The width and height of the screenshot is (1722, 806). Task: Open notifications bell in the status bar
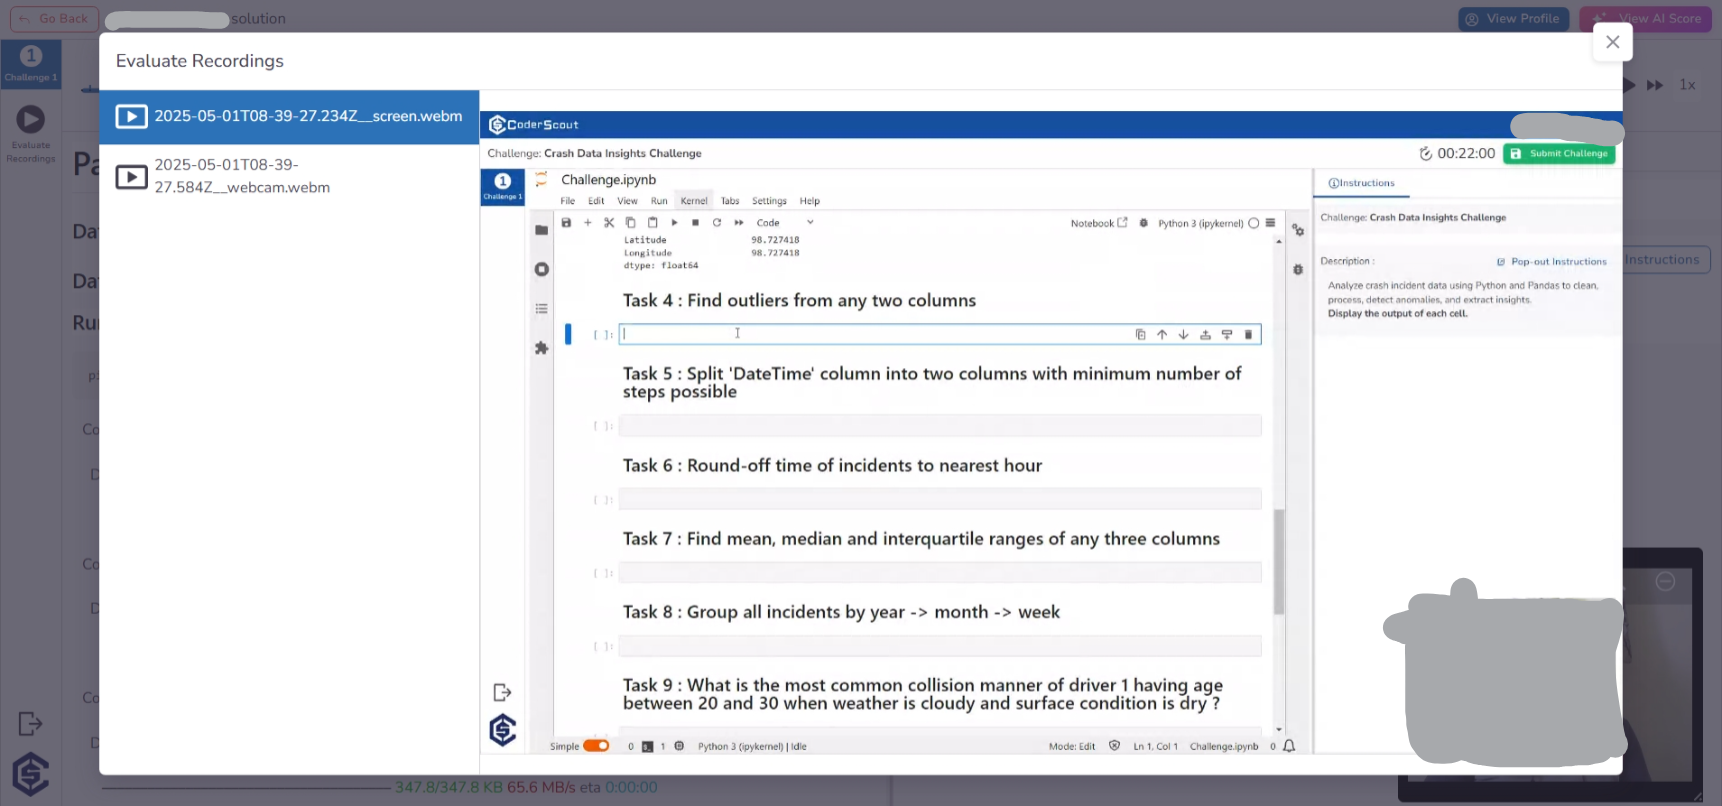[x=1289, y=746]
